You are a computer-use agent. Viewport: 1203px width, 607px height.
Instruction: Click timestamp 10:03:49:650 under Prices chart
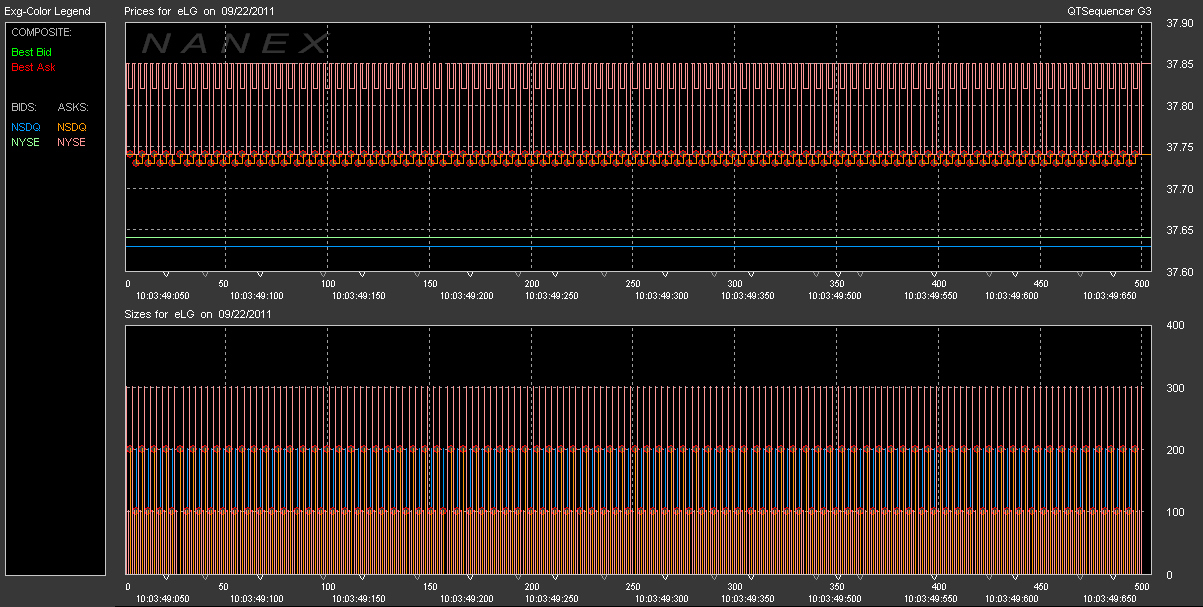1108,296
